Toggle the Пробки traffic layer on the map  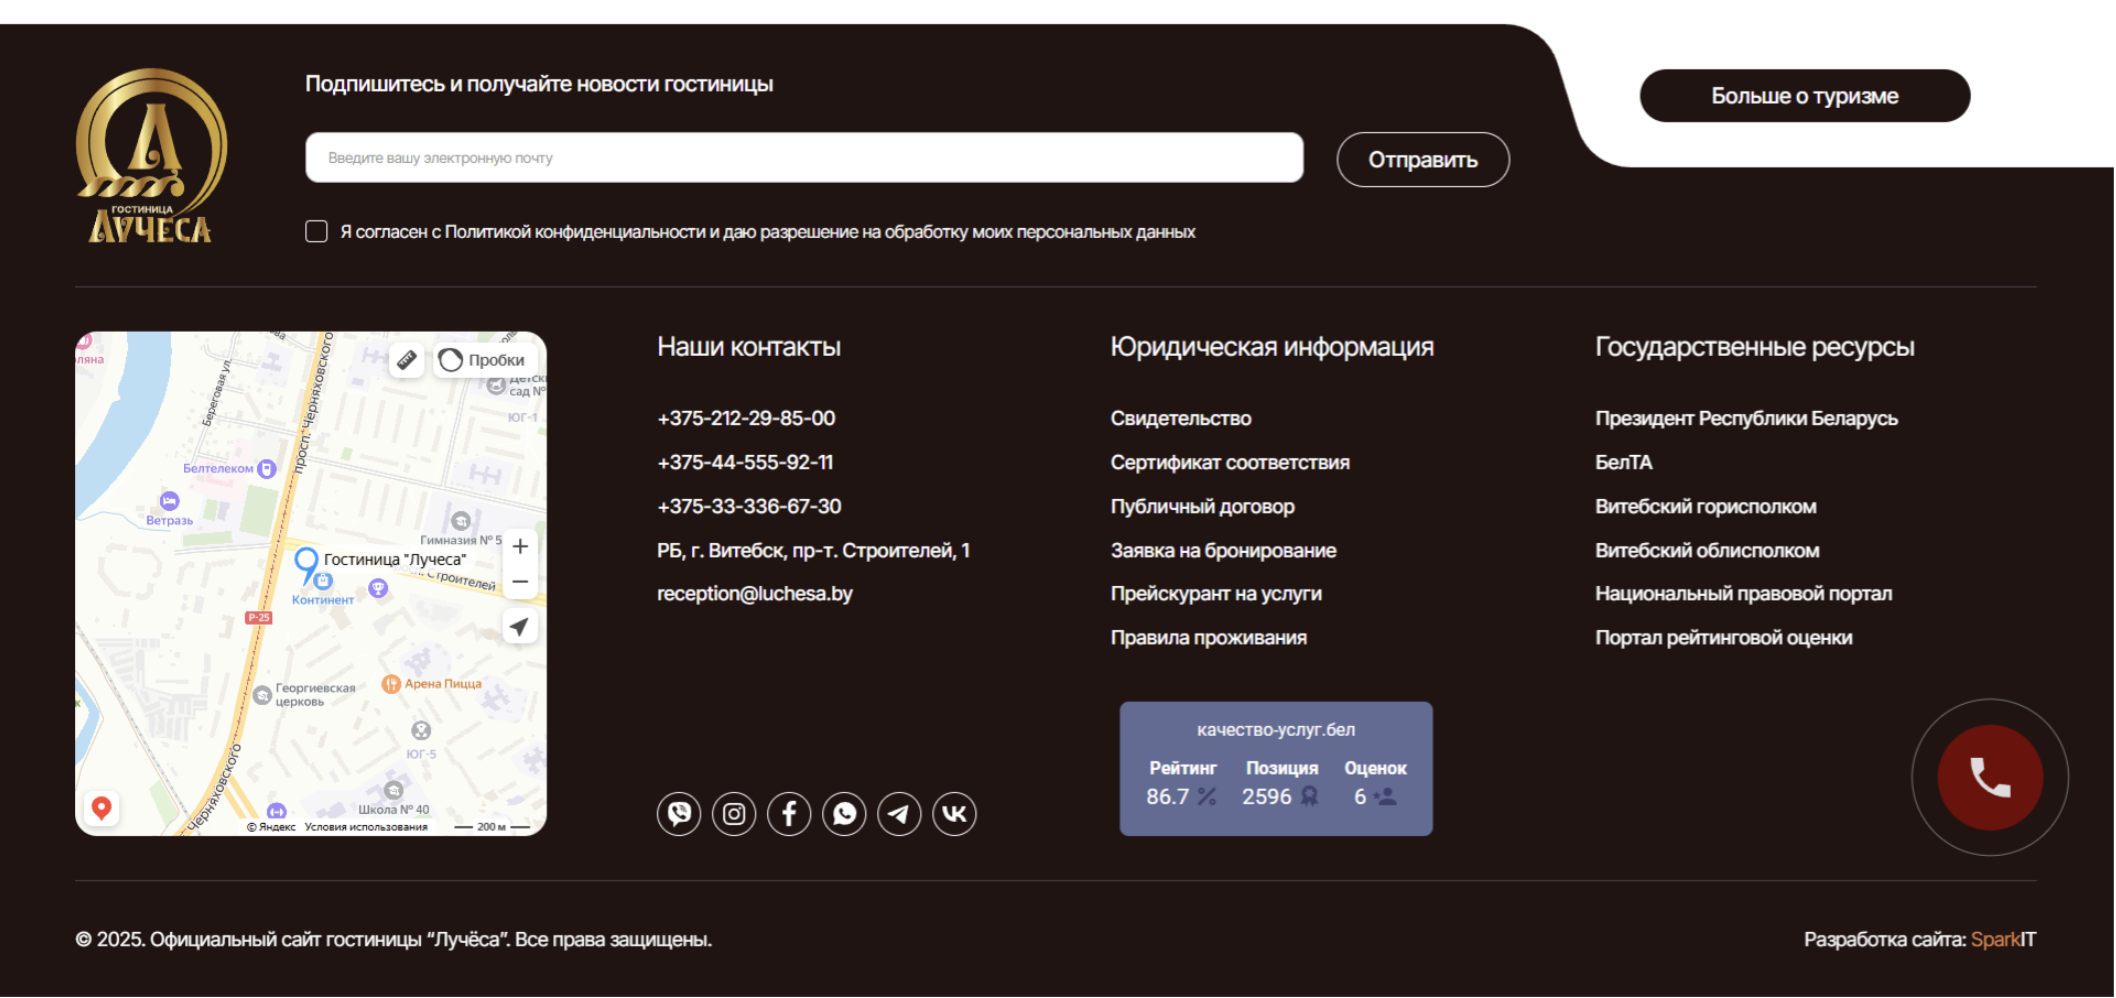481,359
